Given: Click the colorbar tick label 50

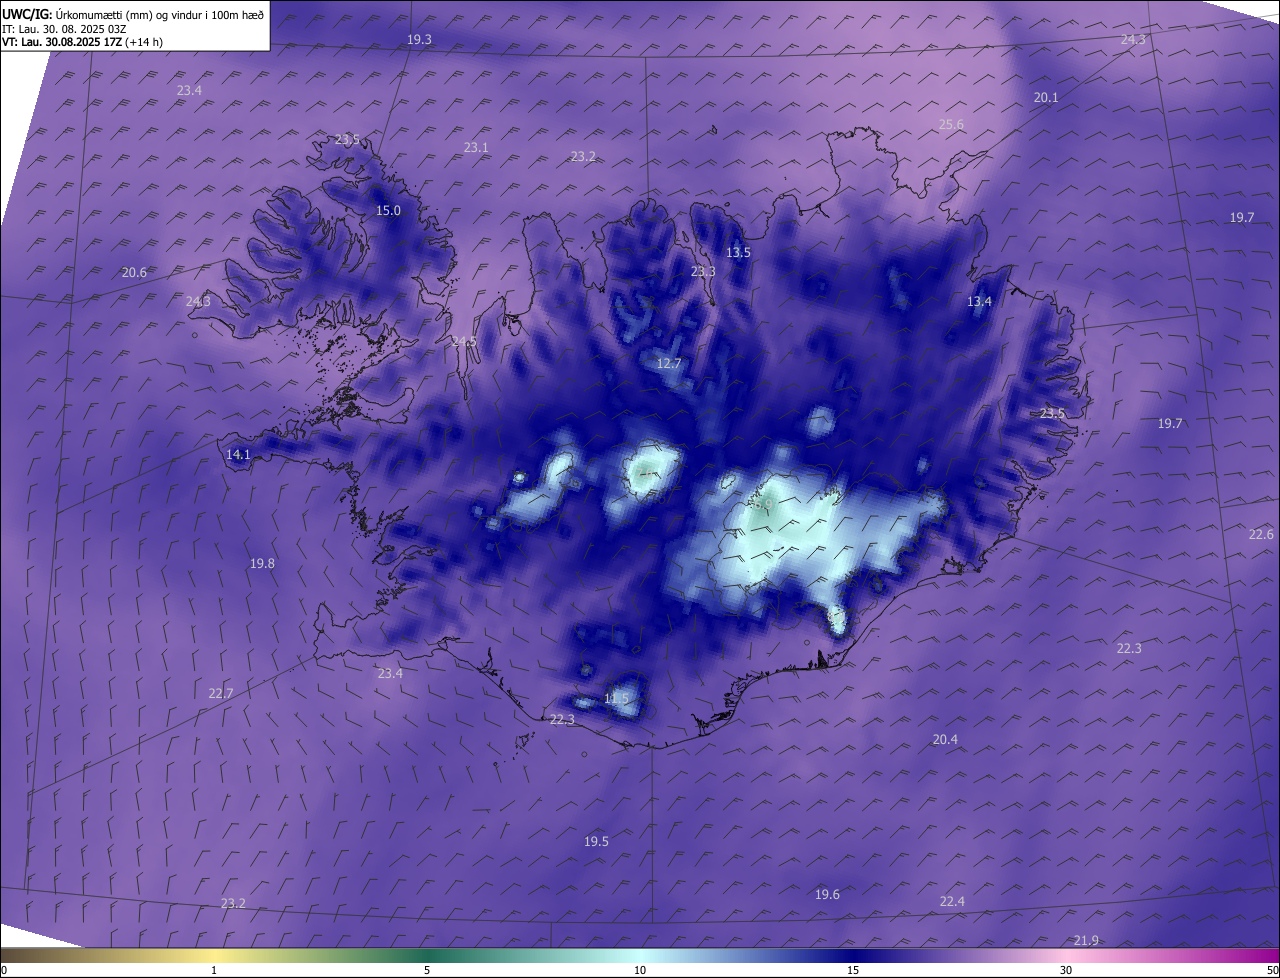Looking at the screenshot, I should click(1272, 970).
